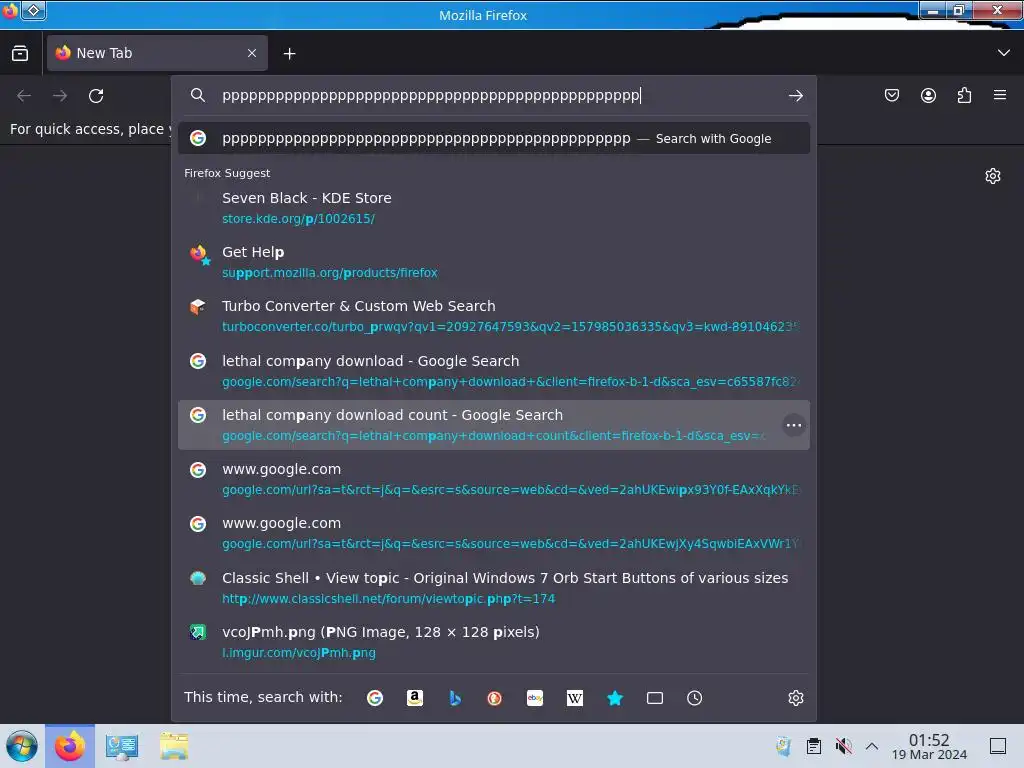Image resolution: width=1024 pixels, height=768 pixels.
Task: Search with eBay one-off icon
Action: (535, 697)
